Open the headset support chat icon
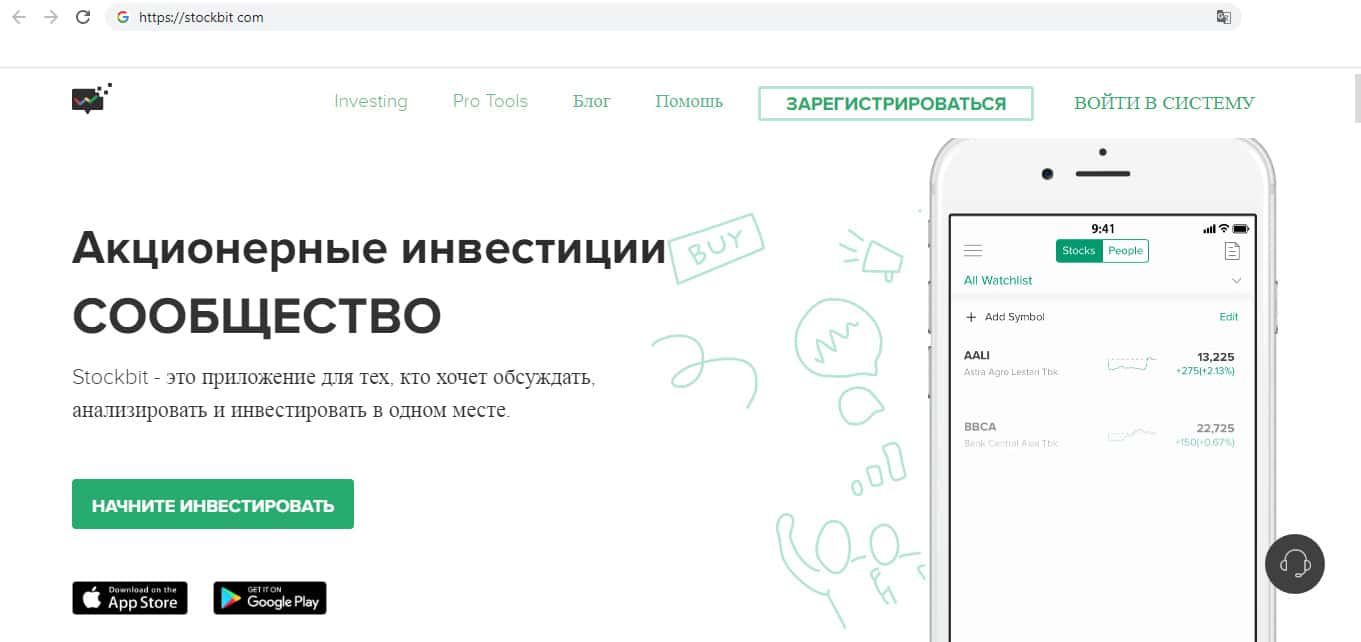Screen dimensions: 1361x642 [1295, 564]
